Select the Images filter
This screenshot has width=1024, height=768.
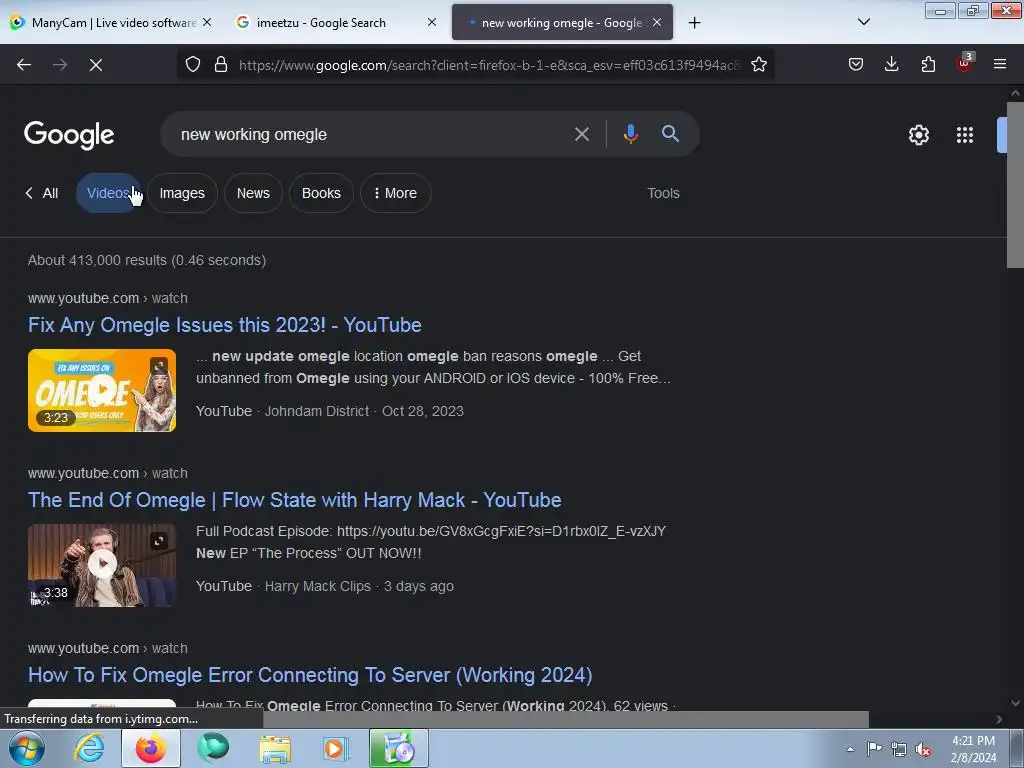[x=182, y=193]
